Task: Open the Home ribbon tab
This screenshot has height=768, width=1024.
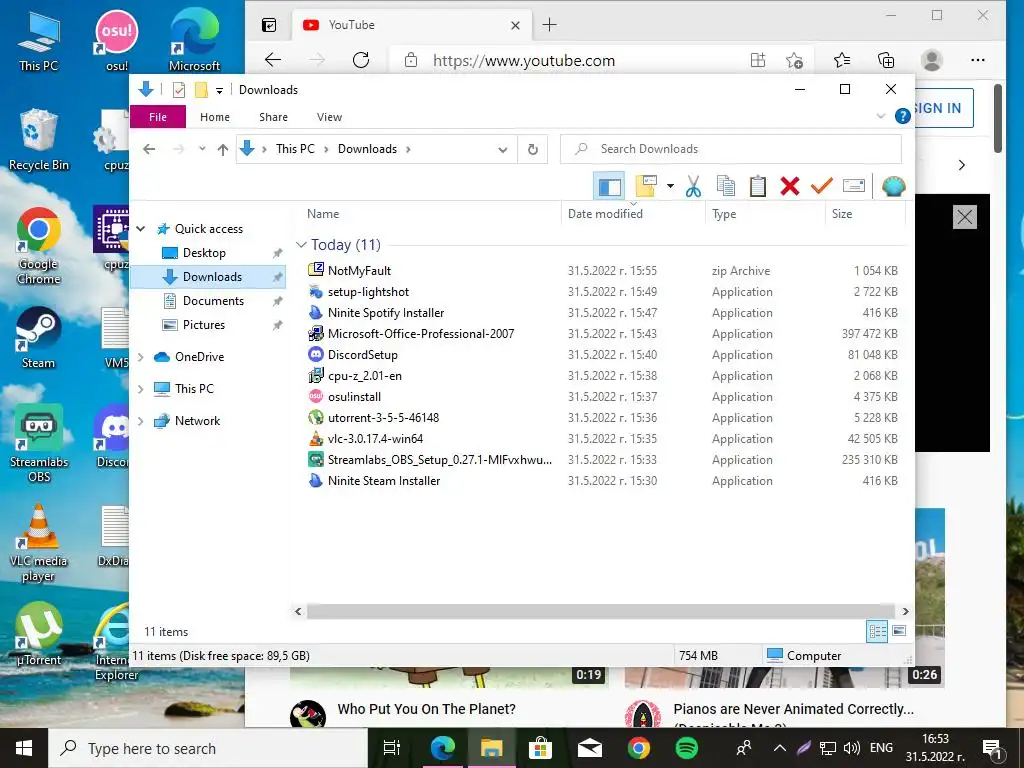Action: click(x=215, y=117)
